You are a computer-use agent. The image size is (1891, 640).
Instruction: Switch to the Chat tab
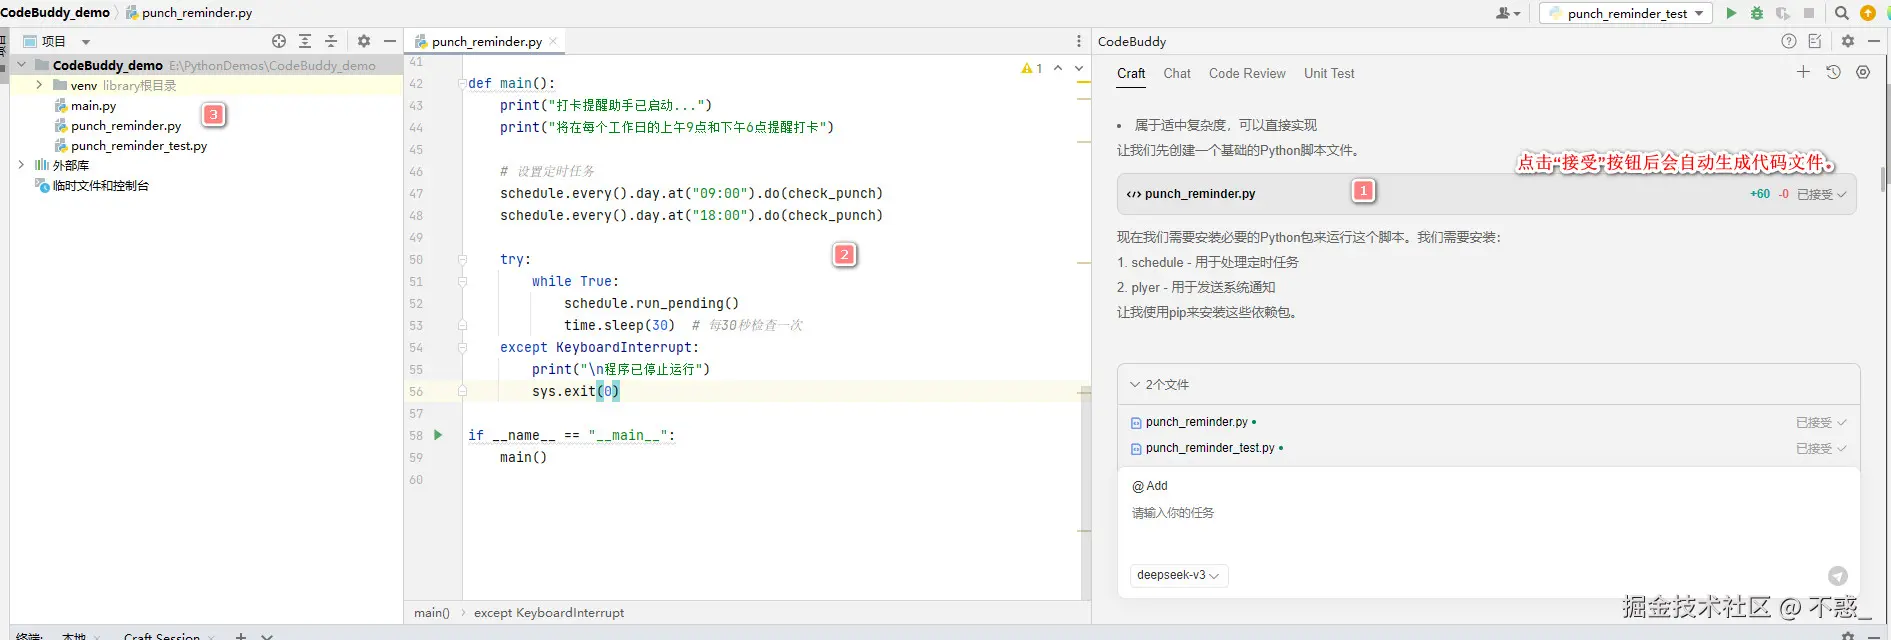tap(1177, 73)
